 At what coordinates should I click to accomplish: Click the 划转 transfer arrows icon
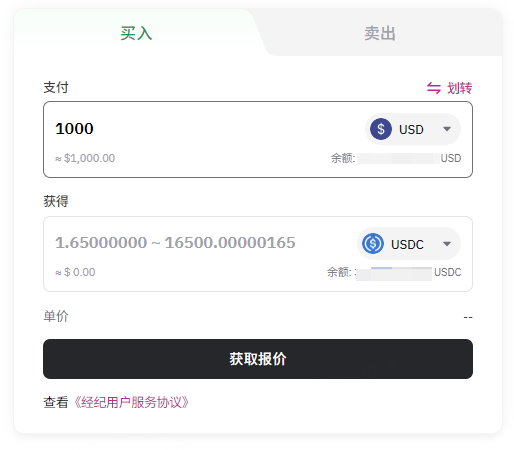pos(434,88)
